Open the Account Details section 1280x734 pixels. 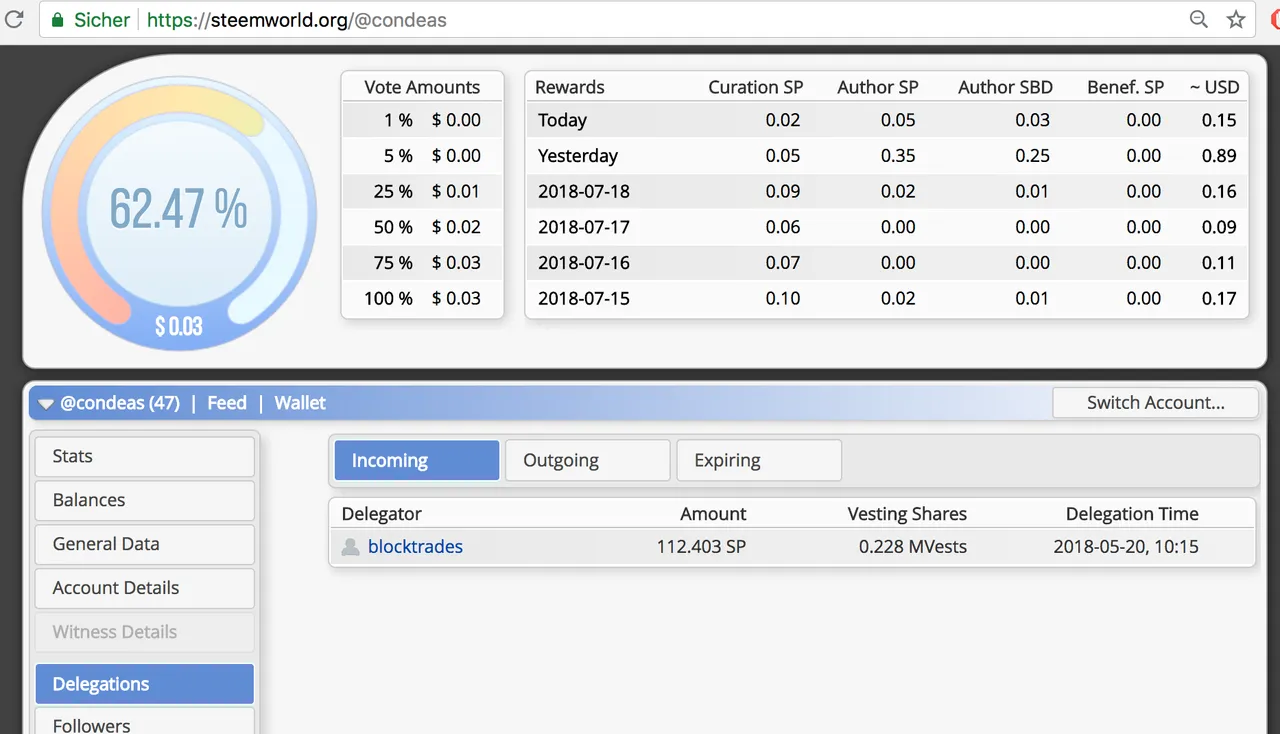(x=145, y=588)
